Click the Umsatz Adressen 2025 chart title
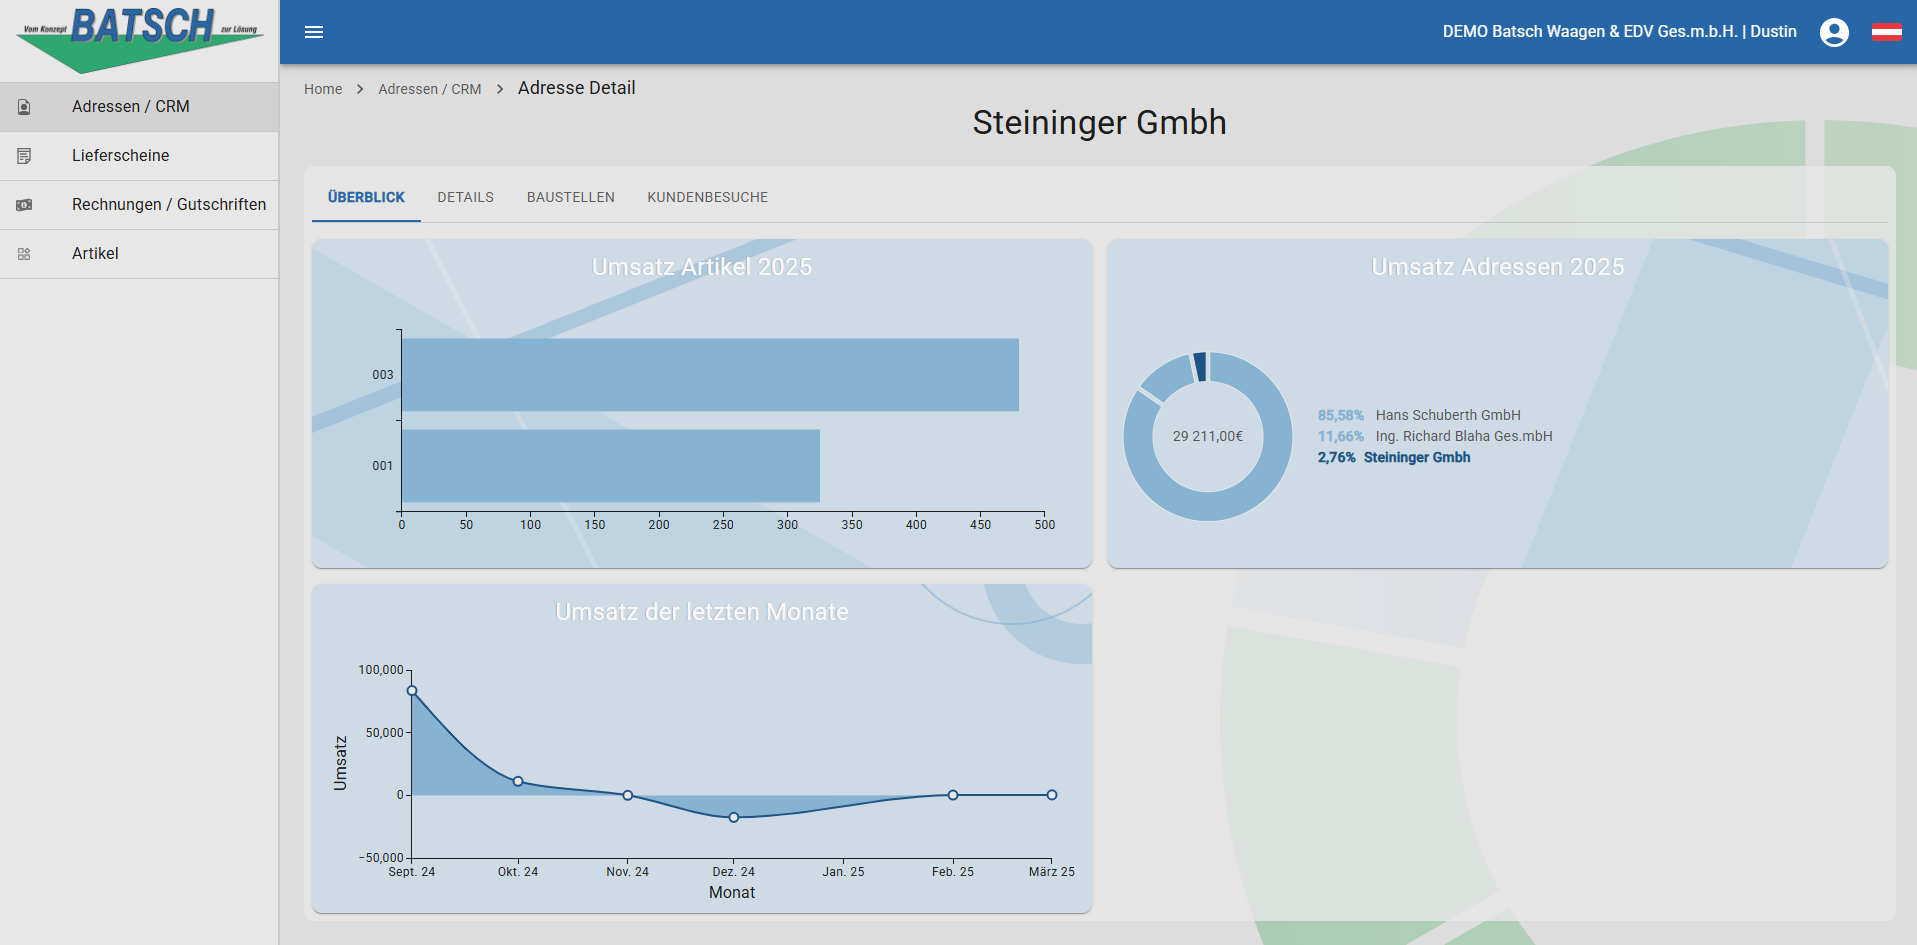This screenshot has height=945, width=1917. [x=1498, y=267]
